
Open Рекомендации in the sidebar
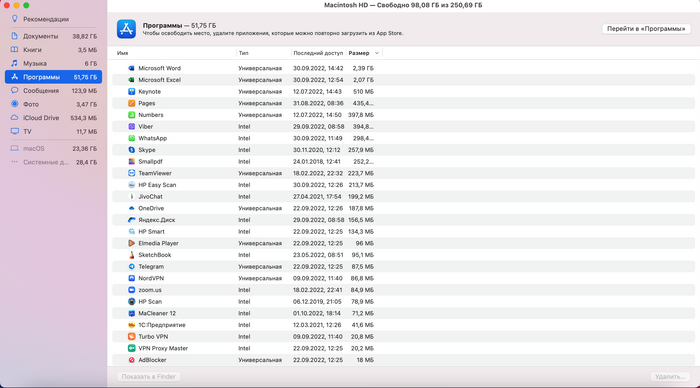tap(53, 19)
